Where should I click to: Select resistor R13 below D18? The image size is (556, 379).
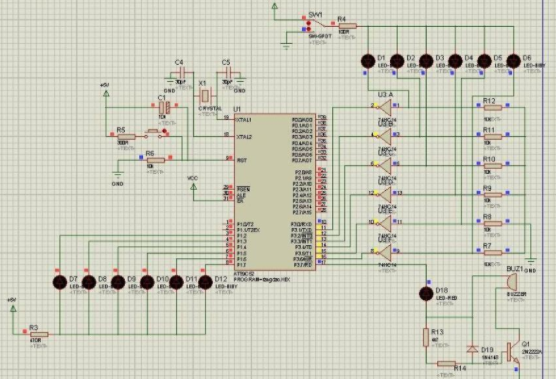click(426, 337)
